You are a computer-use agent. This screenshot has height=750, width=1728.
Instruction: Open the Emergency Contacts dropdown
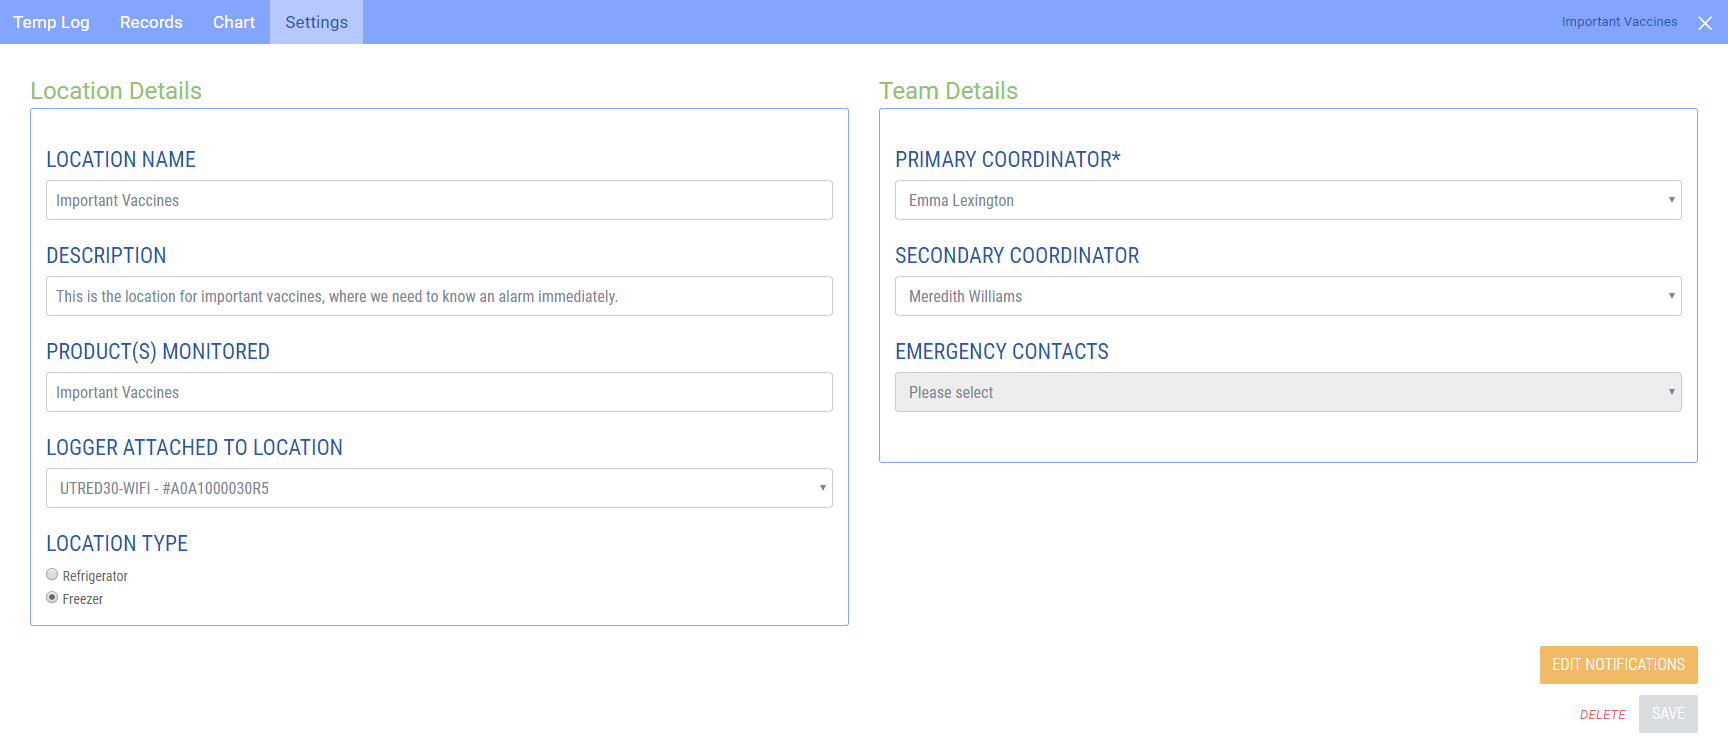pyautogui.click(x=1287, y=392)
